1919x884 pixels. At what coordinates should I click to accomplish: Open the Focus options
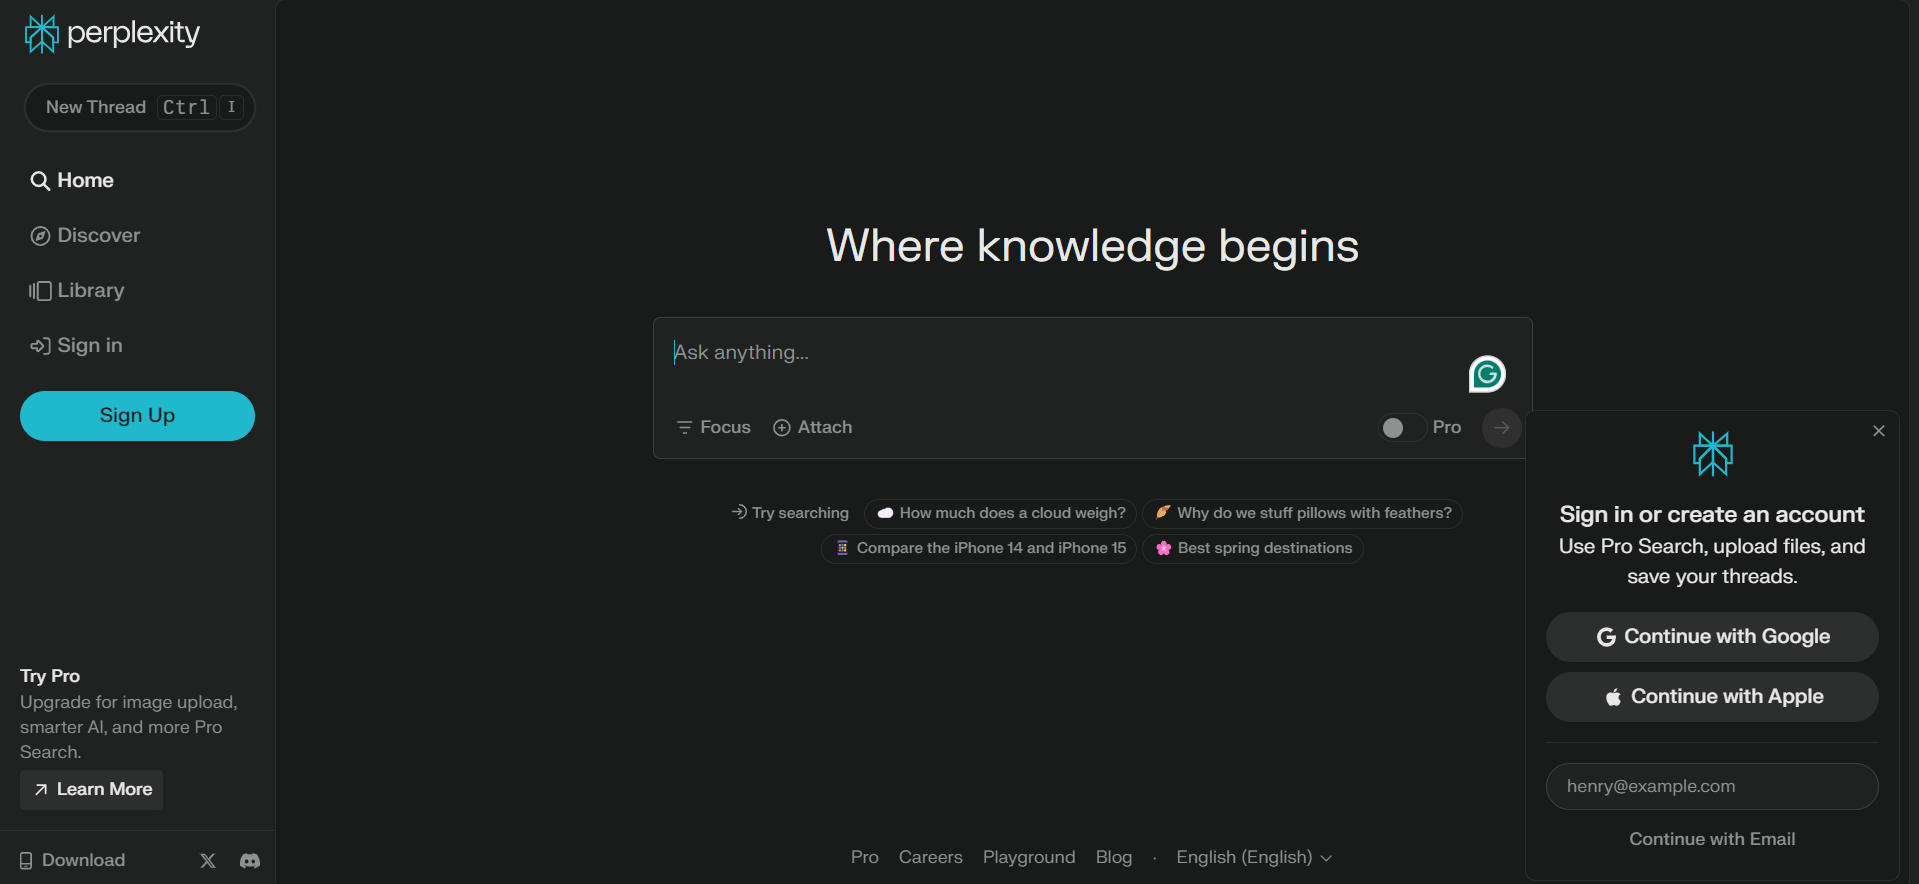click(x=713, y=427)
